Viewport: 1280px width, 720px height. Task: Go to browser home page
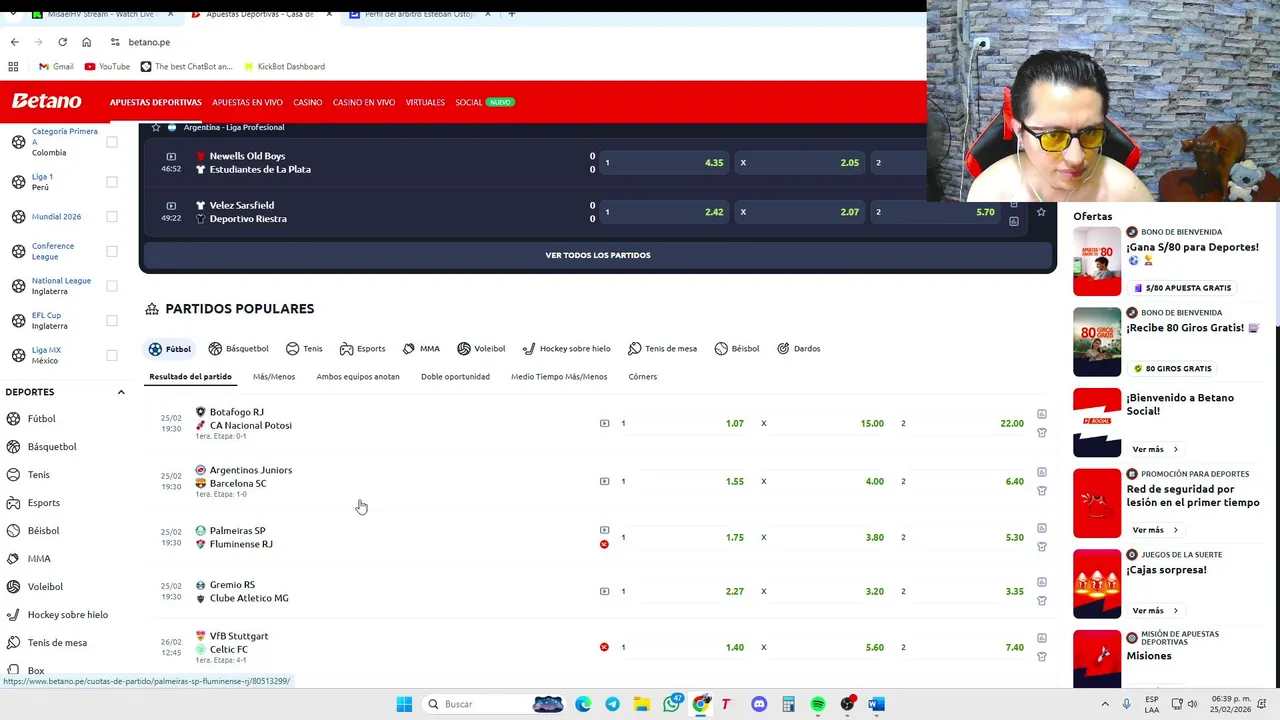(86, 42)
